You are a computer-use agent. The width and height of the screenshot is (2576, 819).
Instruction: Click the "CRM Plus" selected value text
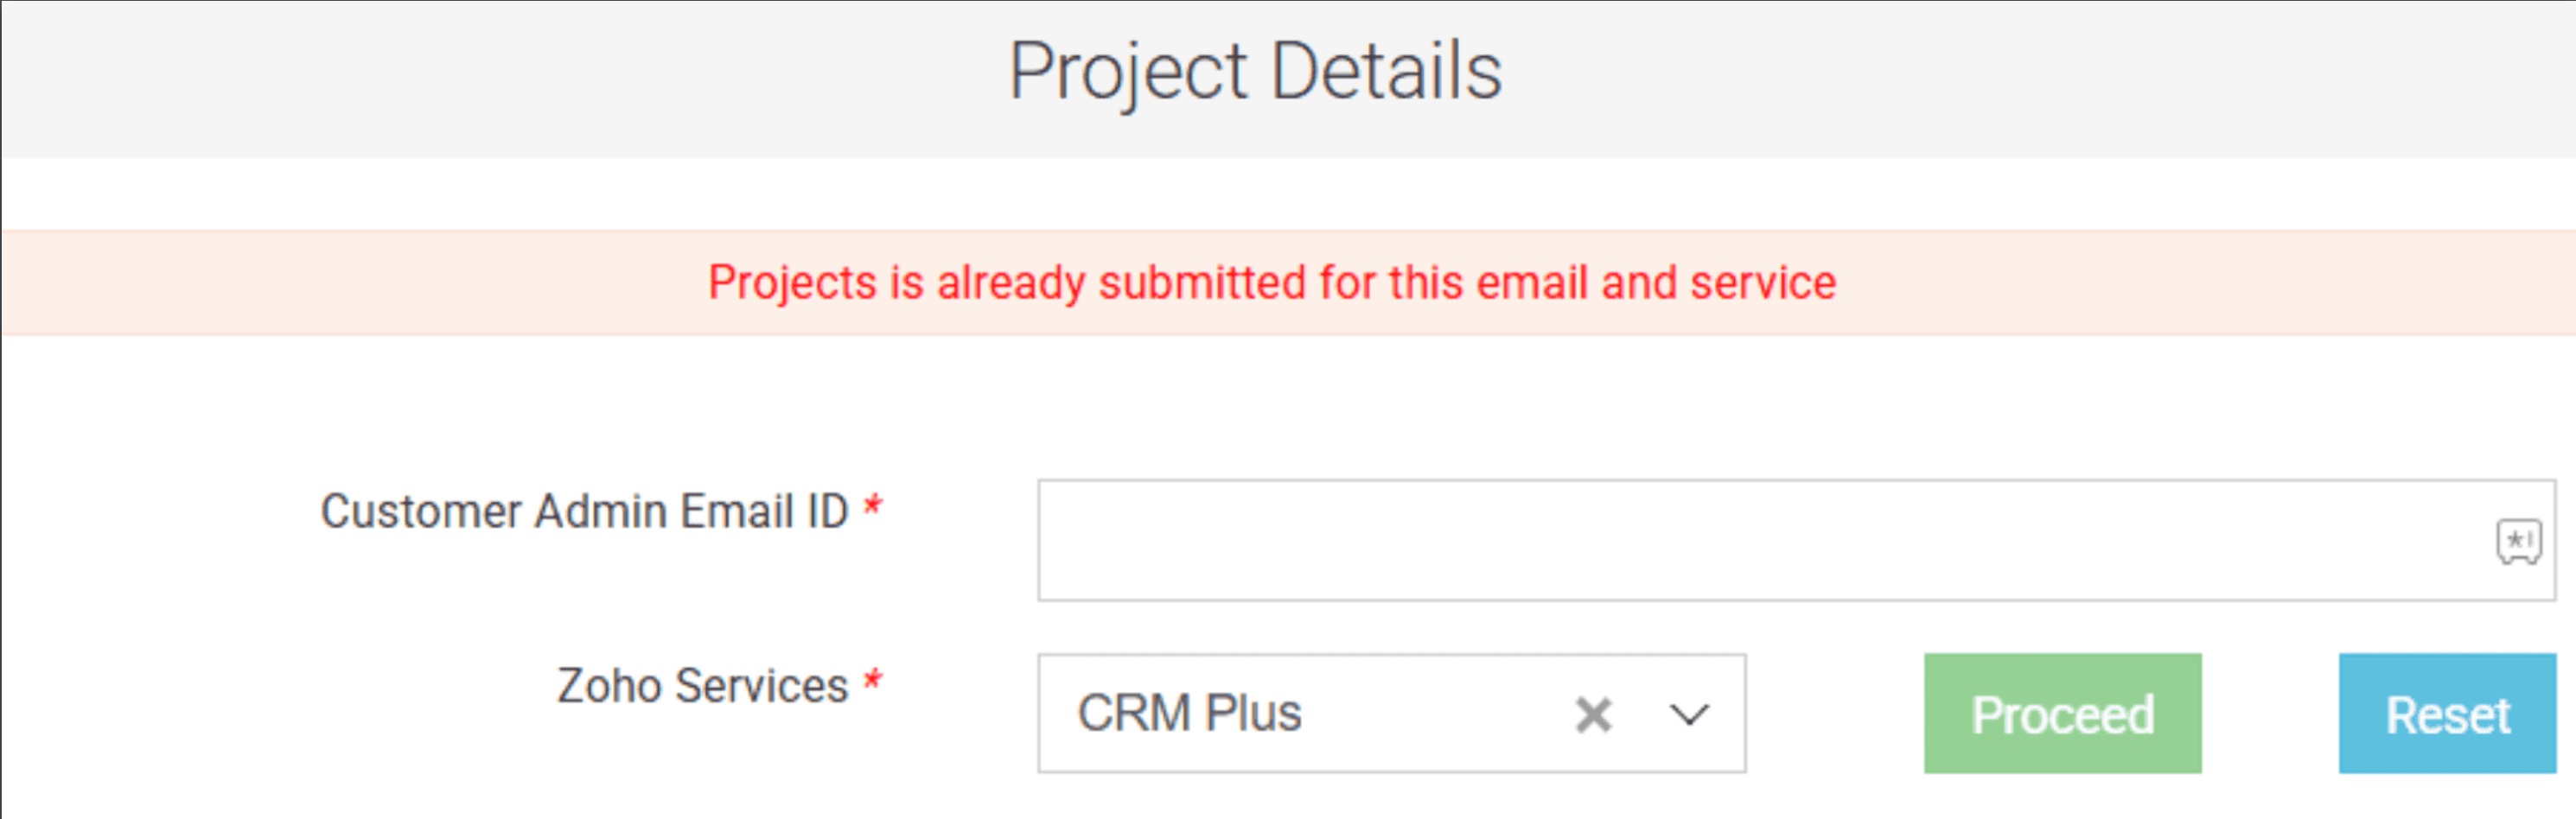coord(1189,714)
